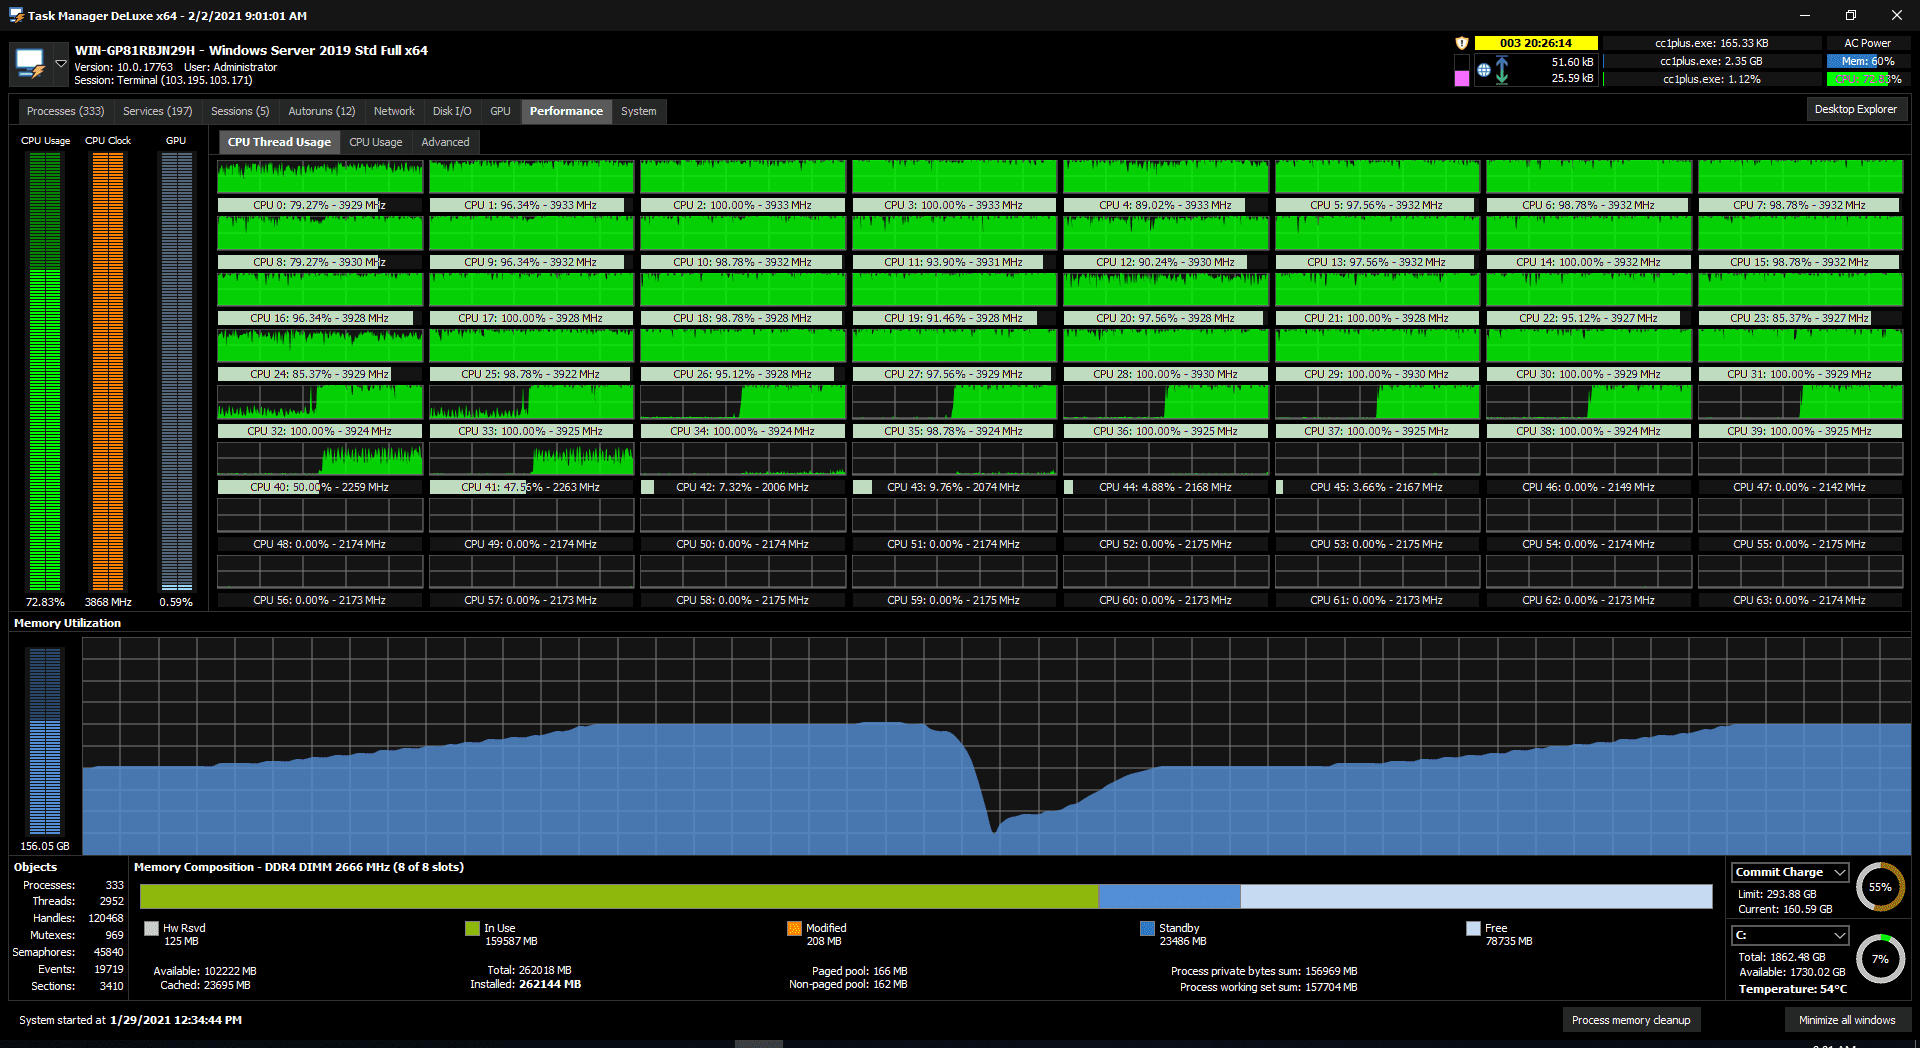Open Desktop Explorer

(x=1856, y=109)
